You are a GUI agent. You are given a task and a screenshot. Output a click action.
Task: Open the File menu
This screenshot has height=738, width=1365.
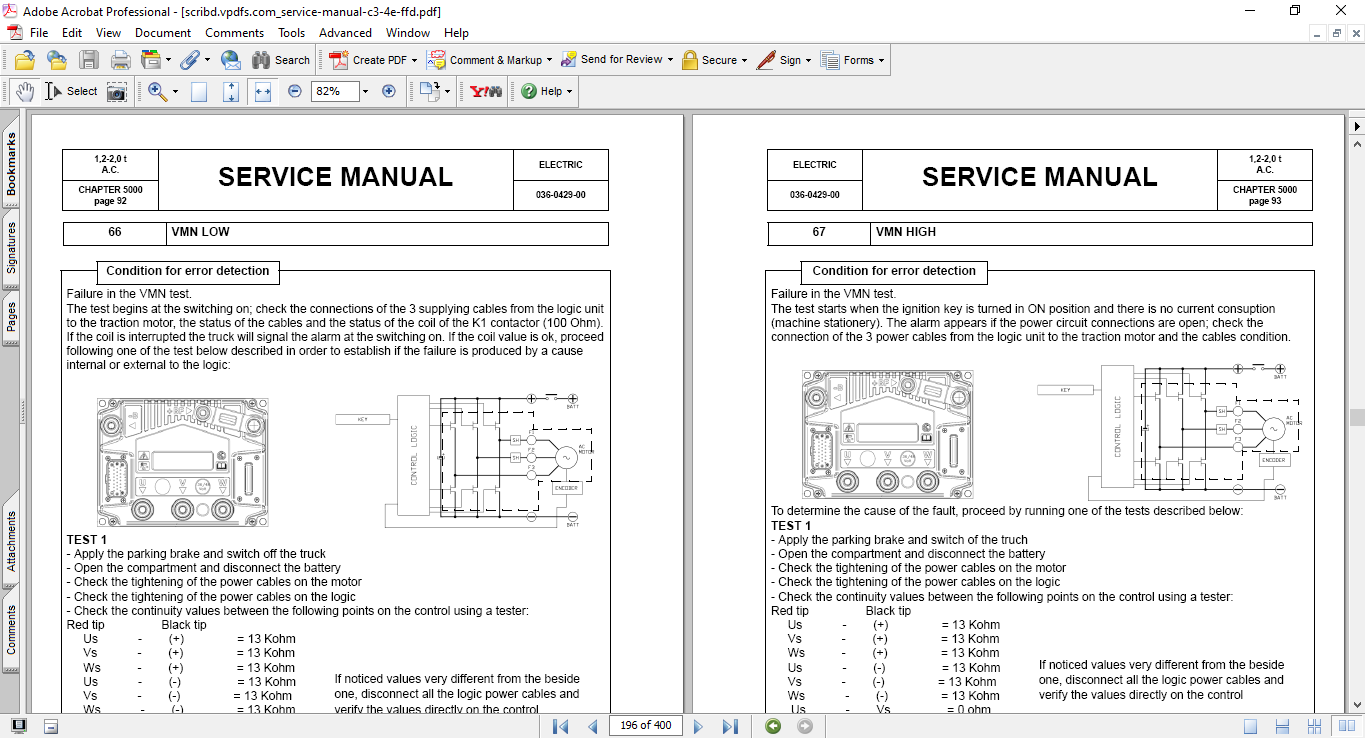pos(39,33)
